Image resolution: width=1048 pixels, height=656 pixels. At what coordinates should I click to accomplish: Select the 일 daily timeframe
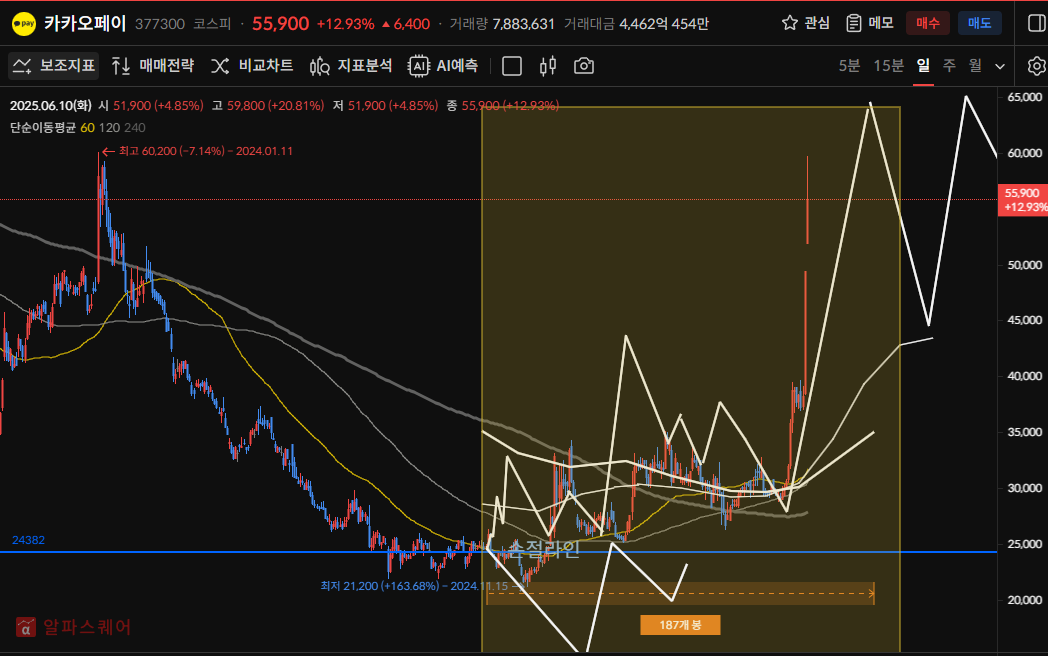click(923, 66)
